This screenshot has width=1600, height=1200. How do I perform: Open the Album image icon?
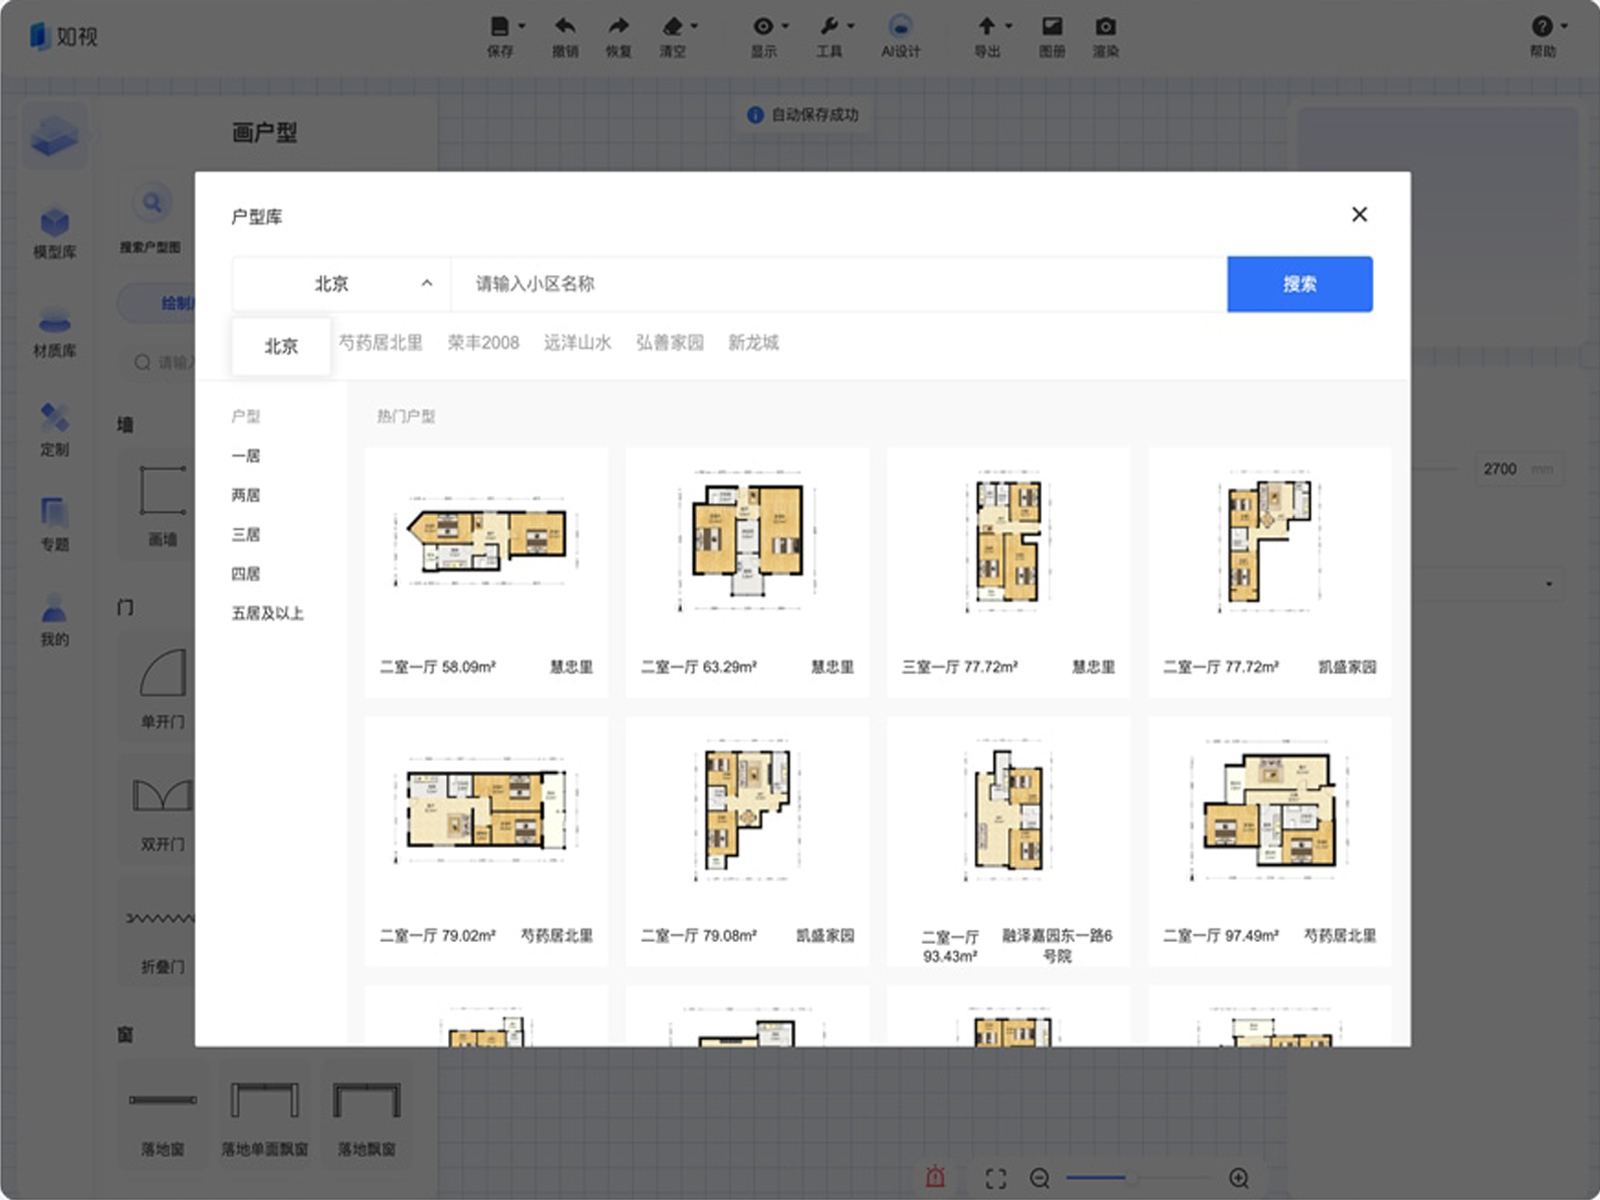click(1051, 28)
